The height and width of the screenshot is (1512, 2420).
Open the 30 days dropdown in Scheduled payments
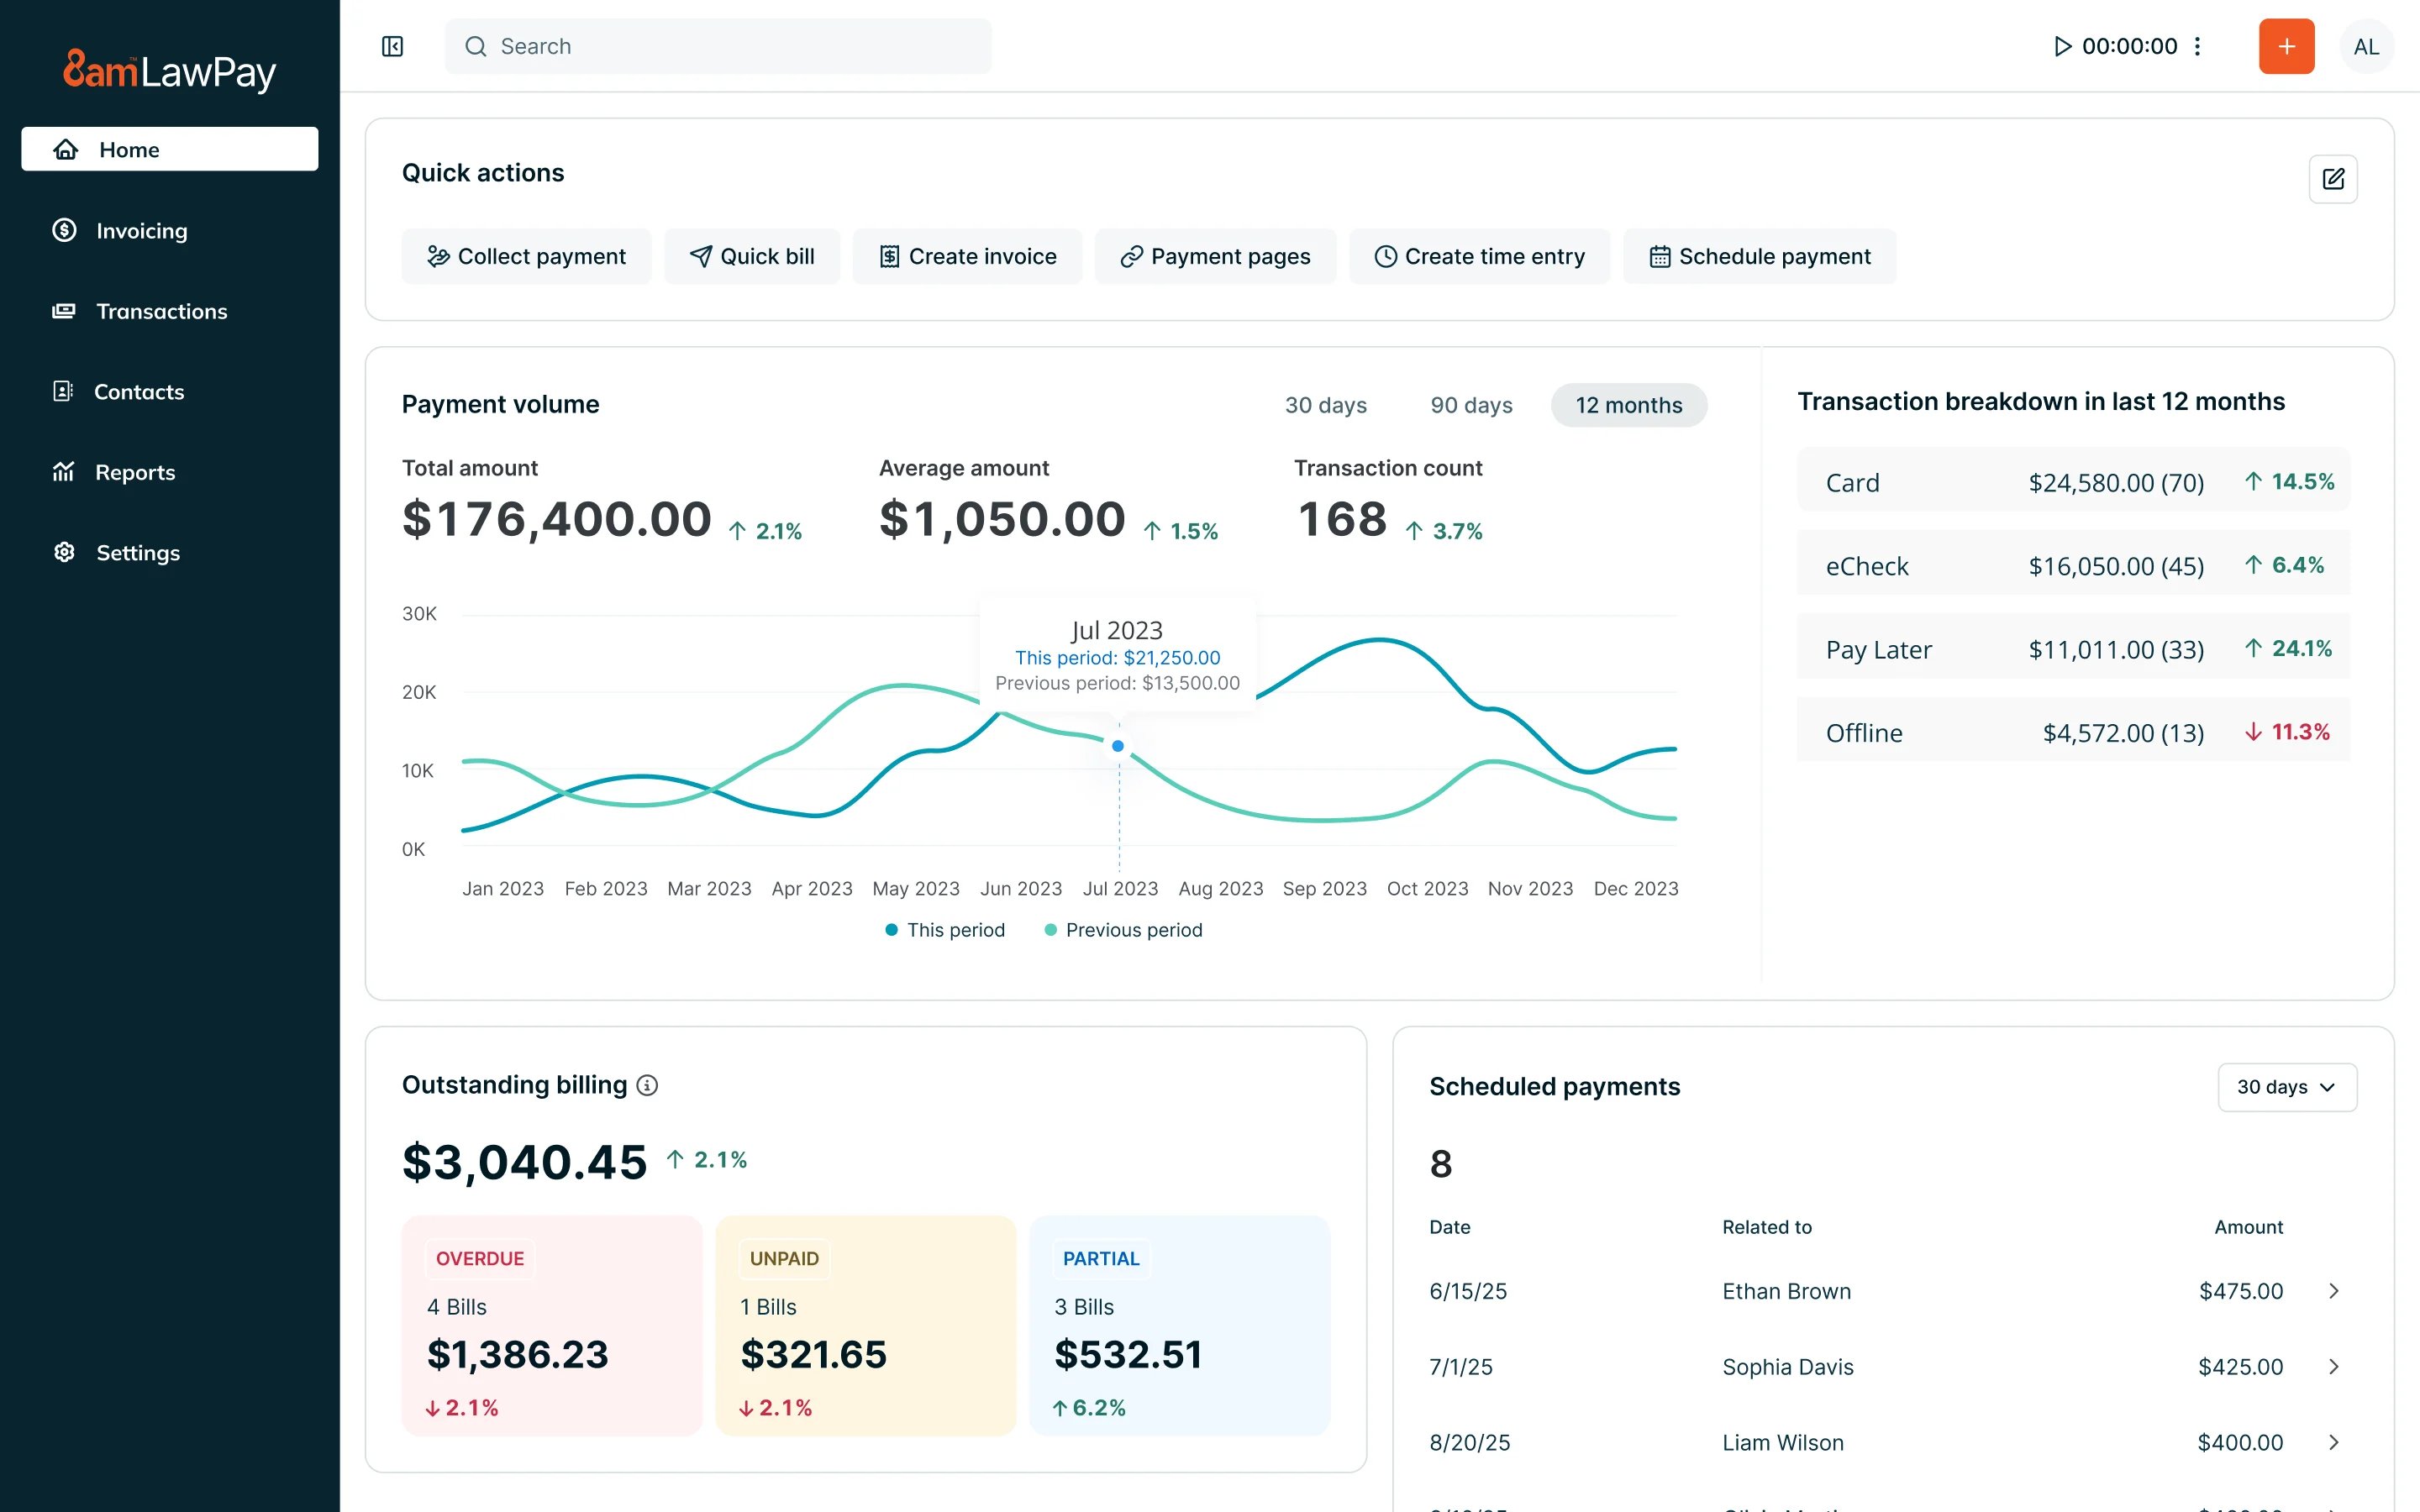[x=2287, y=1087]
